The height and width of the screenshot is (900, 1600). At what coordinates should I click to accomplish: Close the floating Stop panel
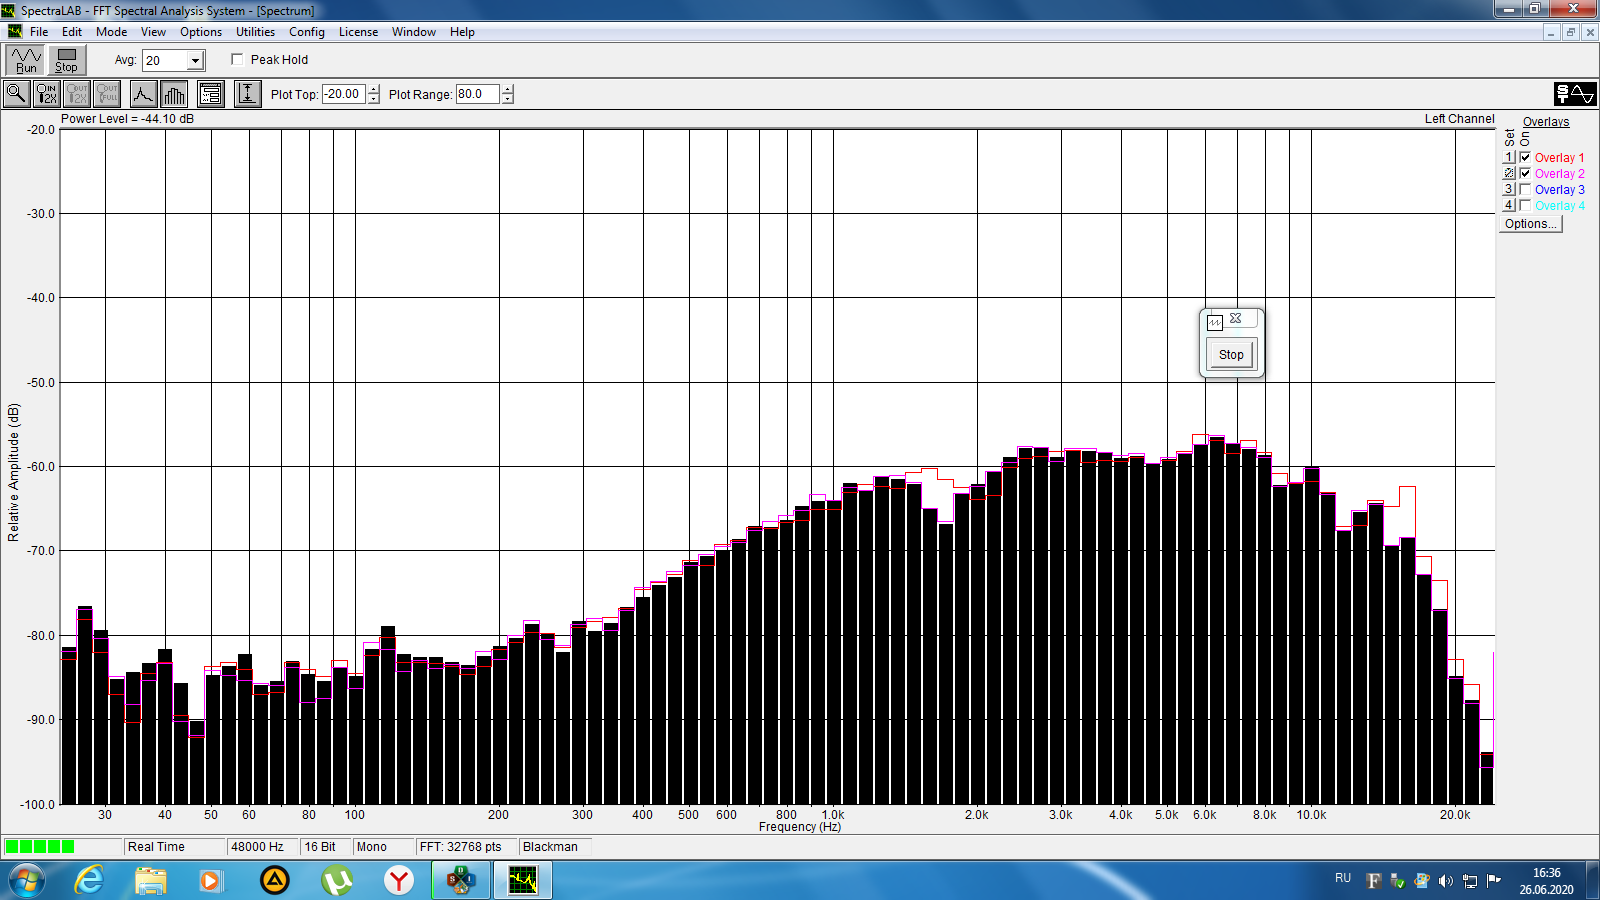point(1236,318)
